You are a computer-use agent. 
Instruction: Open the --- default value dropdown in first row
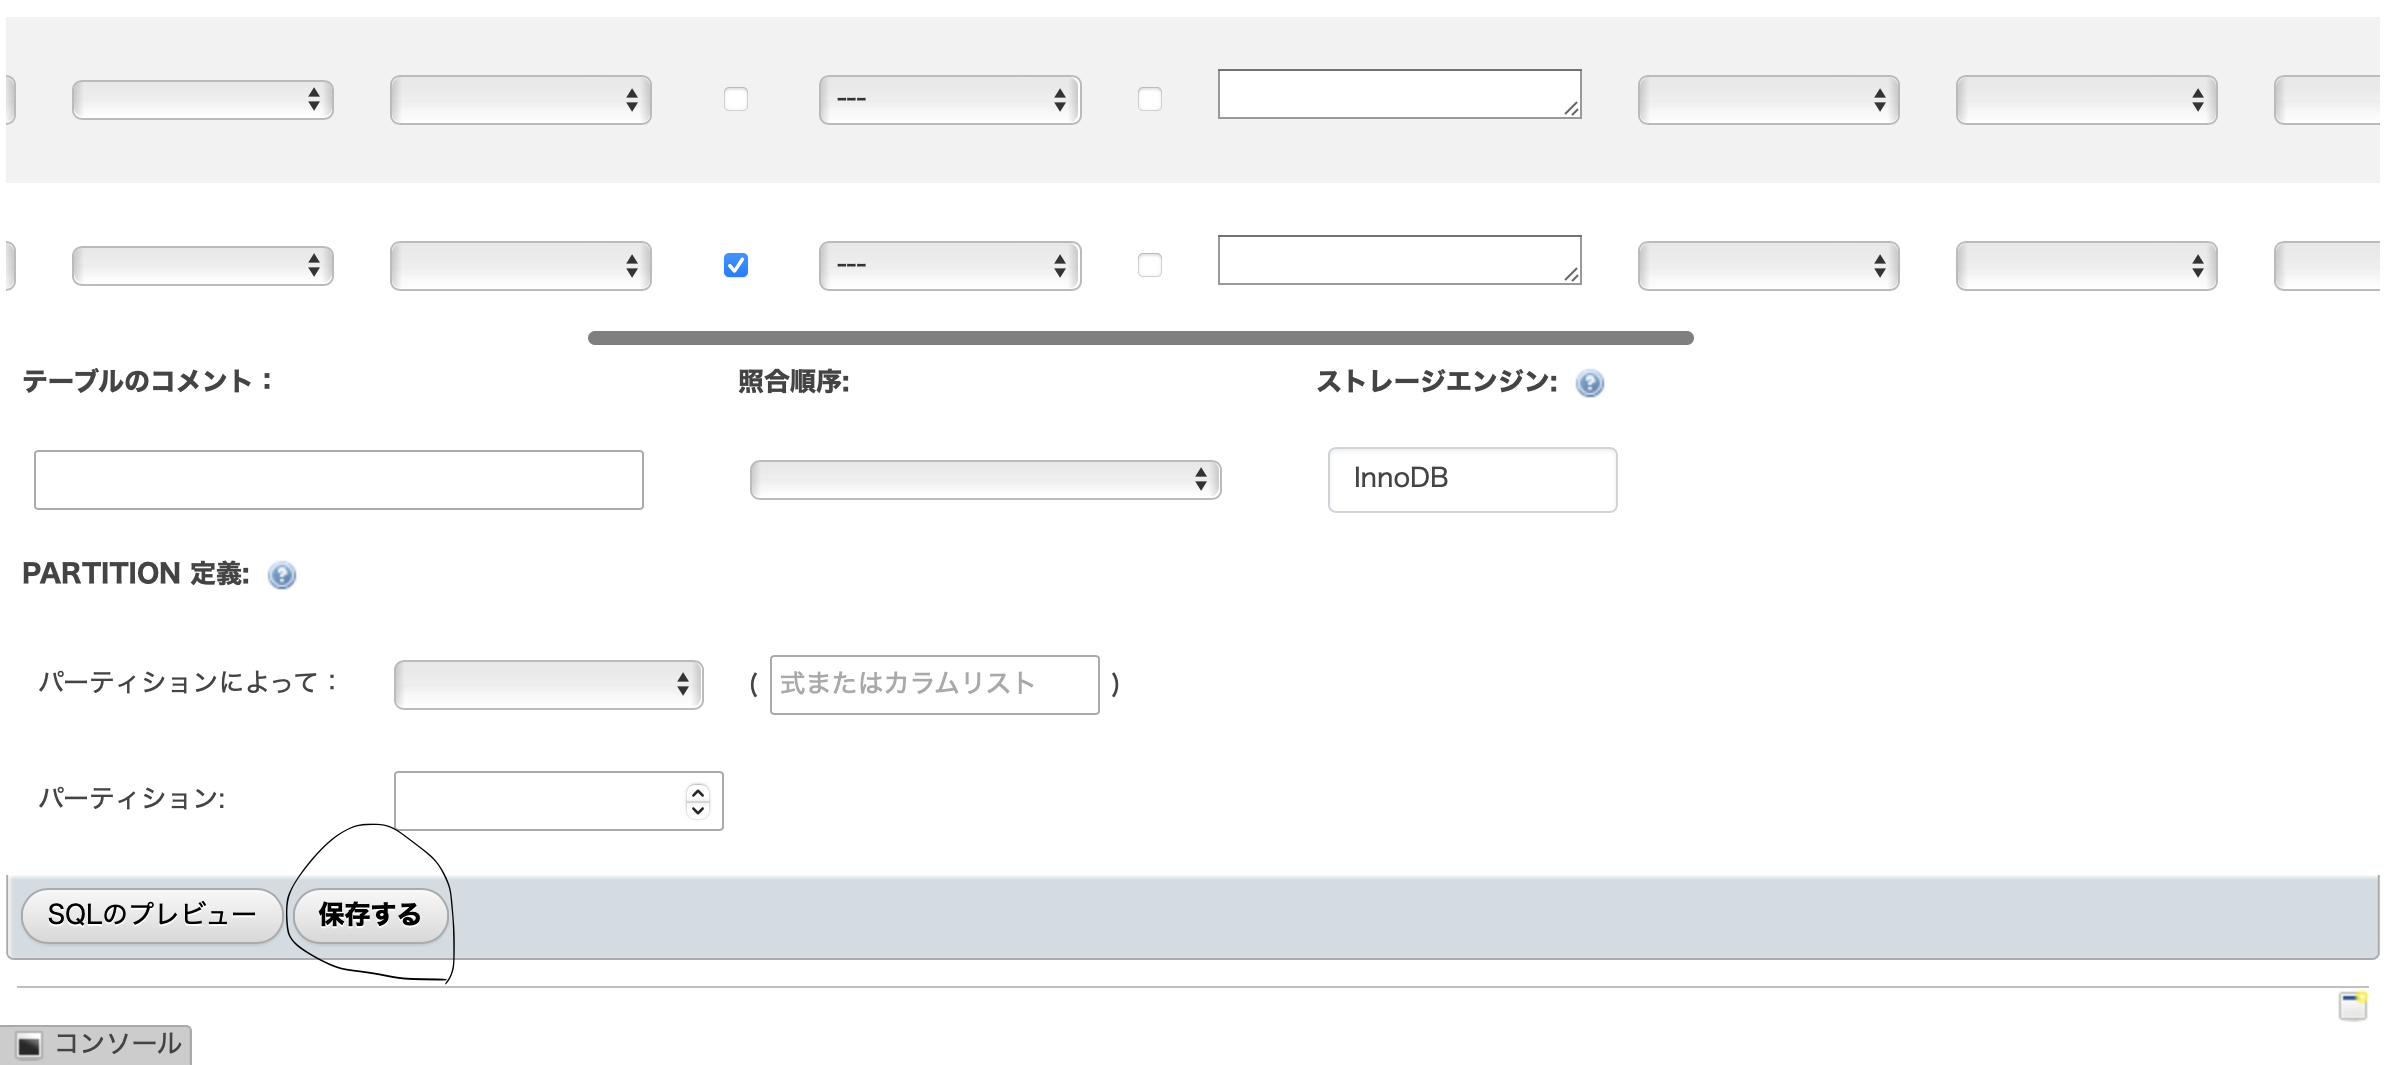[949, 99]
